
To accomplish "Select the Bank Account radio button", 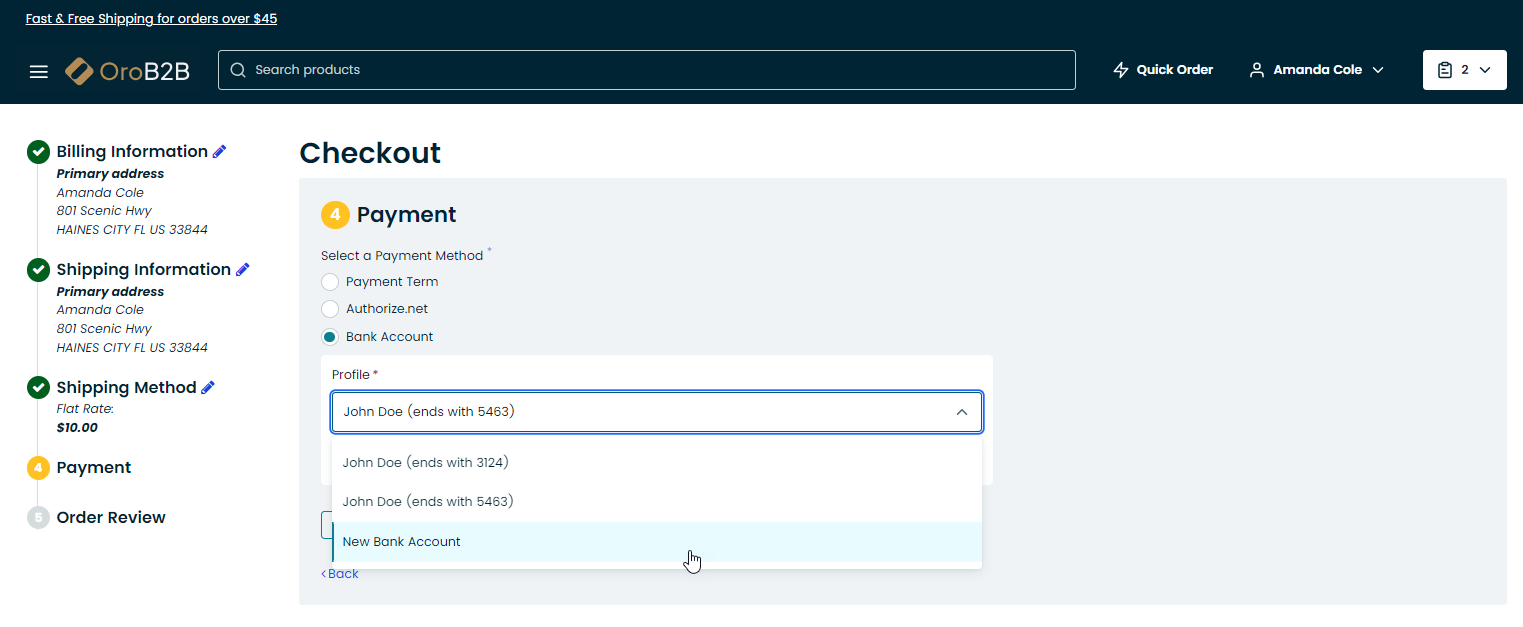I will (x=330, y=337).
